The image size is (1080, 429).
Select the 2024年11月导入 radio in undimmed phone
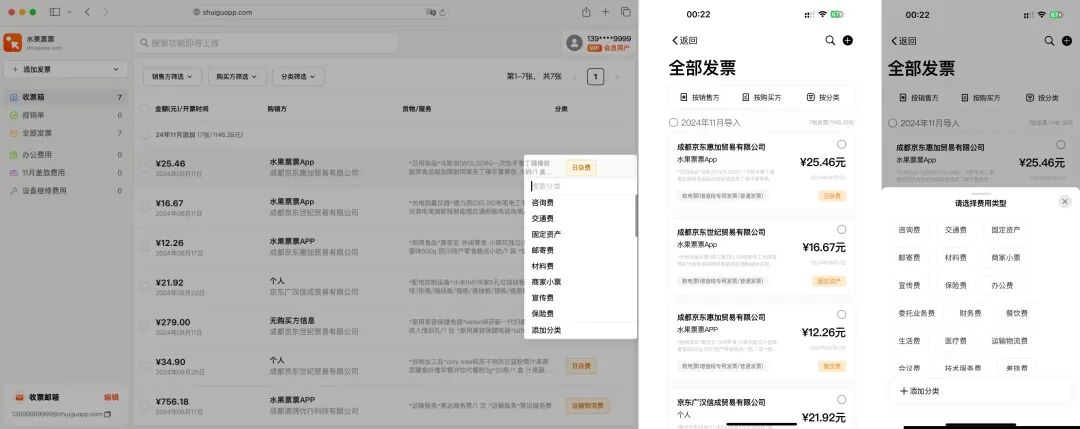click(x=674, y=123)
